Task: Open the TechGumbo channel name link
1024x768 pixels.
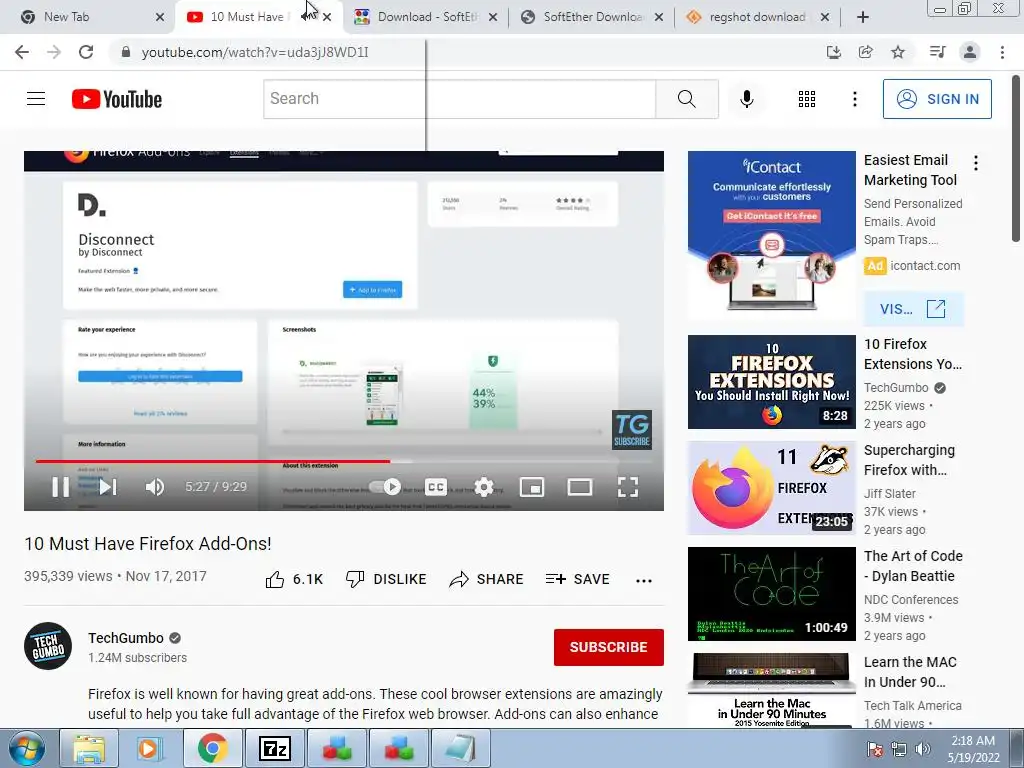Action: click(126, 638)
